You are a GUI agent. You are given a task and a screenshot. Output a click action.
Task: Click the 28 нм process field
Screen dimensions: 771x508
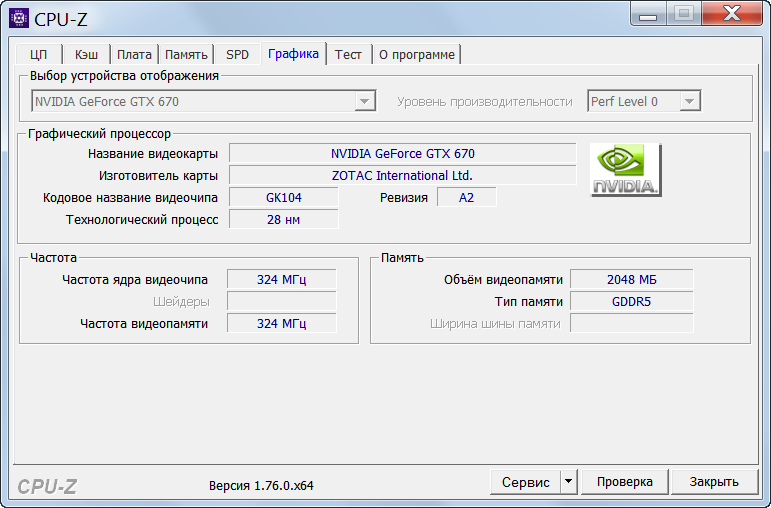(x=284, y=219)
